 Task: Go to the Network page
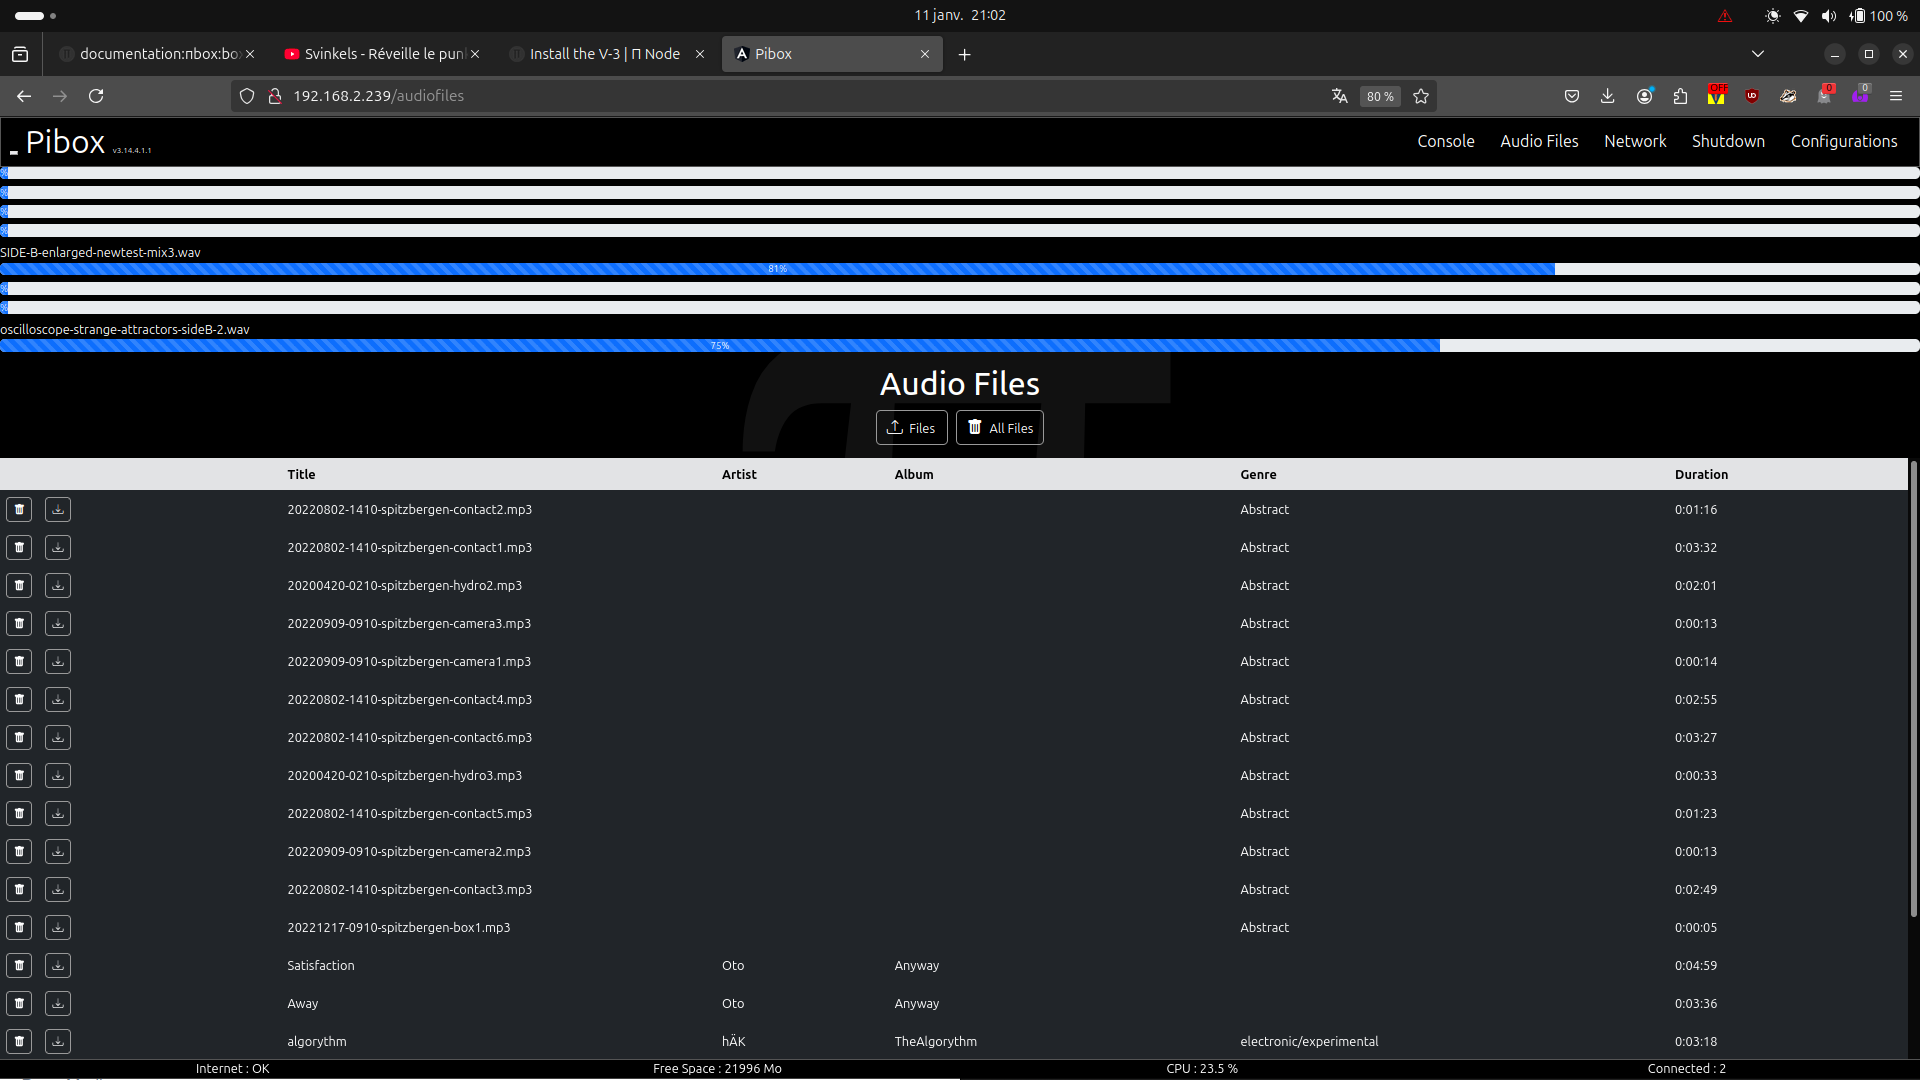1635,141
